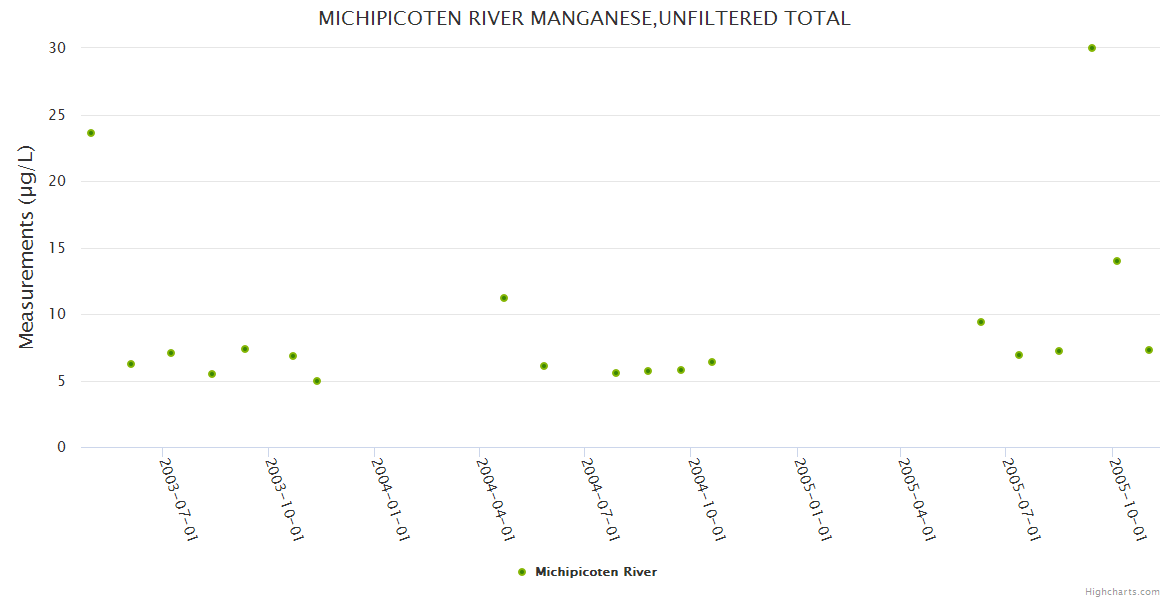Click the 15 value y-axis label

[59, 248]
